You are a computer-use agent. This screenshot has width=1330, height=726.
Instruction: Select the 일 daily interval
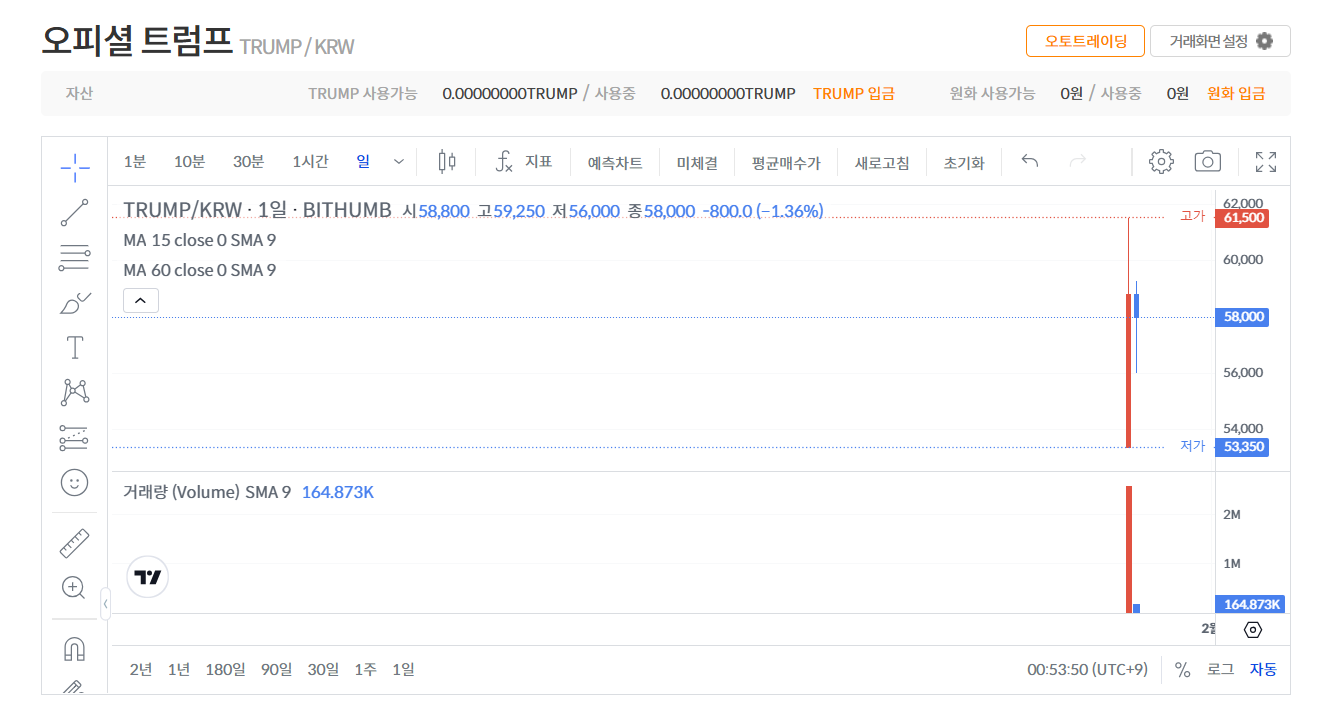[363, 161]
